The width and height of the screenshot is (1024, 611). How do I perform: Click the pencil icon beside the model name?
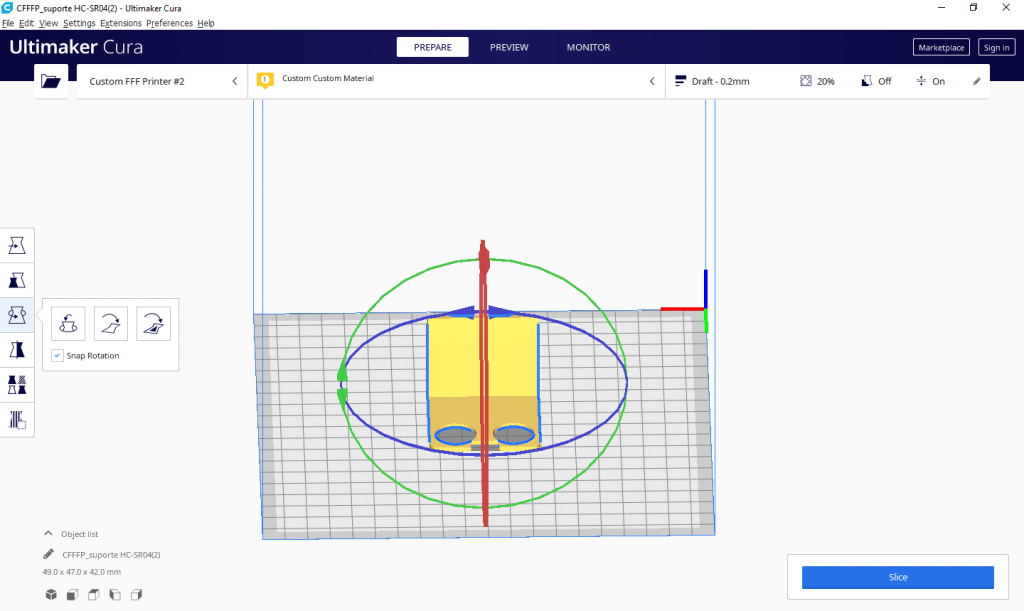48,554
